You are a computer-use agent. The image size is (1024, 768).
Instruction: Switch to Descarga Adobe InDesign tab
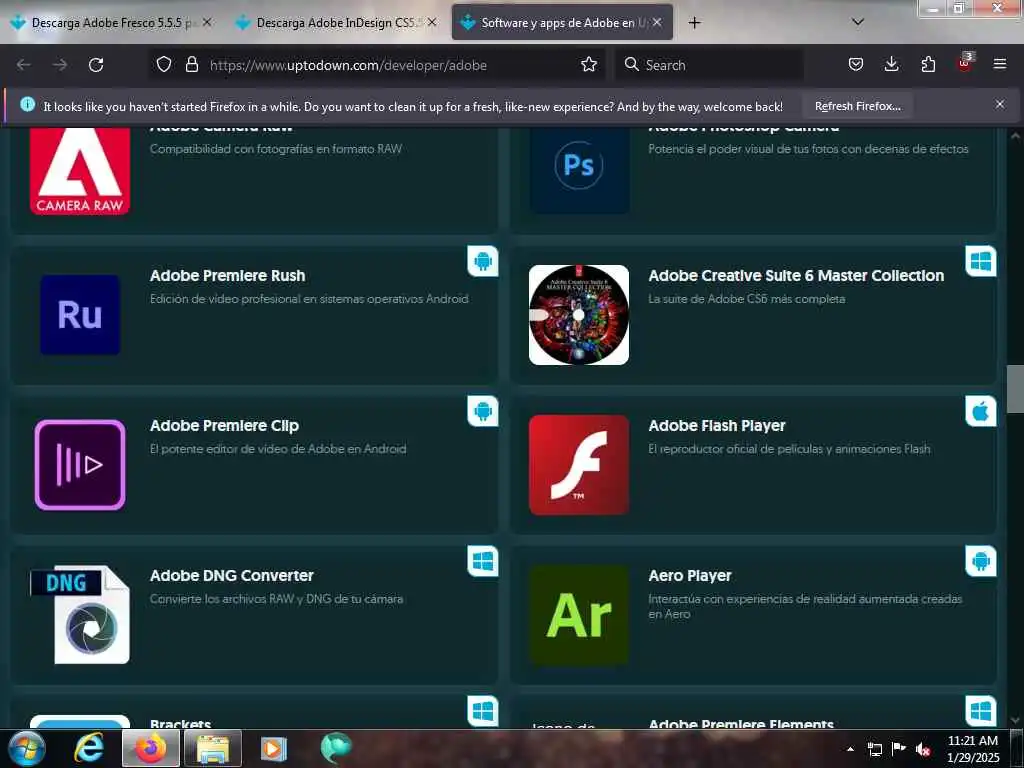[336, 22]
